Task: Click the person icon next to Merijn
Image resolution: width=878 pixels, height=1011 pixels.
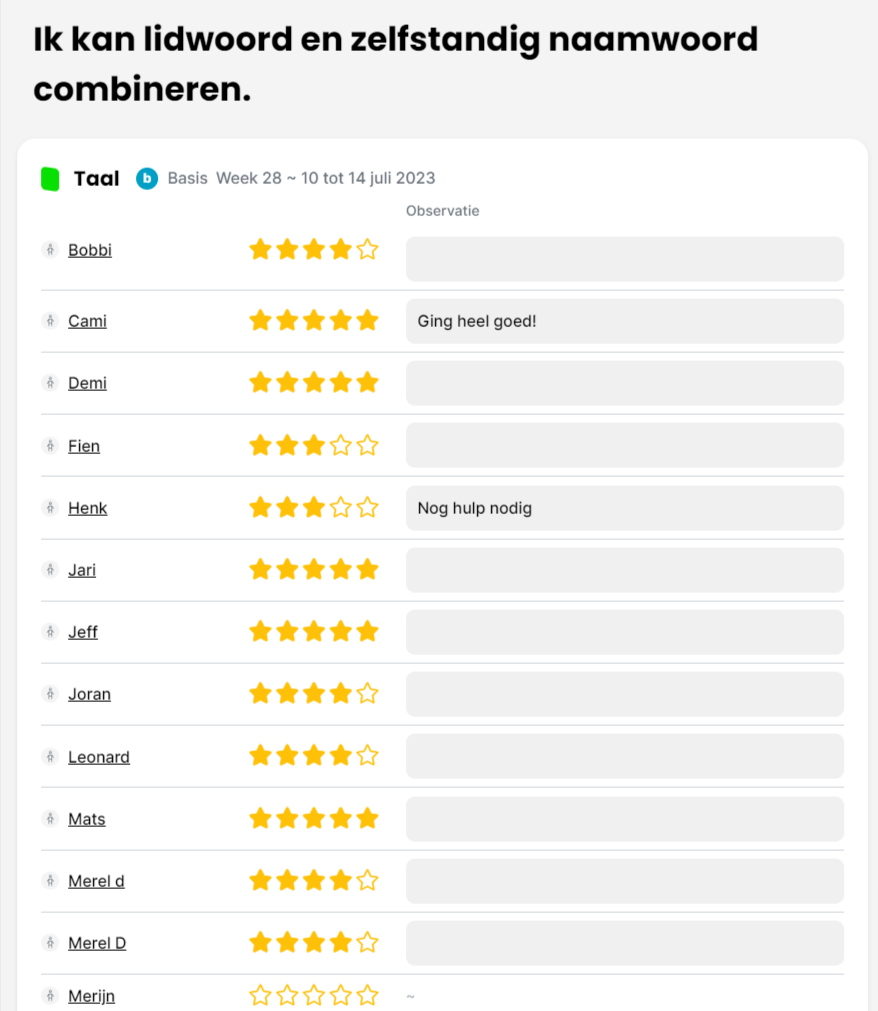Action: coord(50,996)
